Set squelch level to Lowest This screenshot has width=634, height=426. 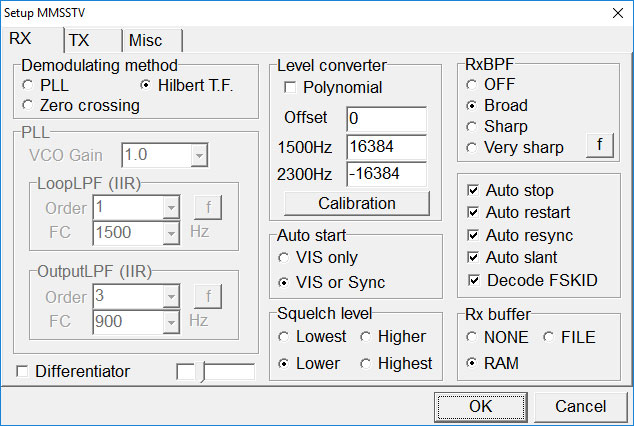tap(312, 337)
